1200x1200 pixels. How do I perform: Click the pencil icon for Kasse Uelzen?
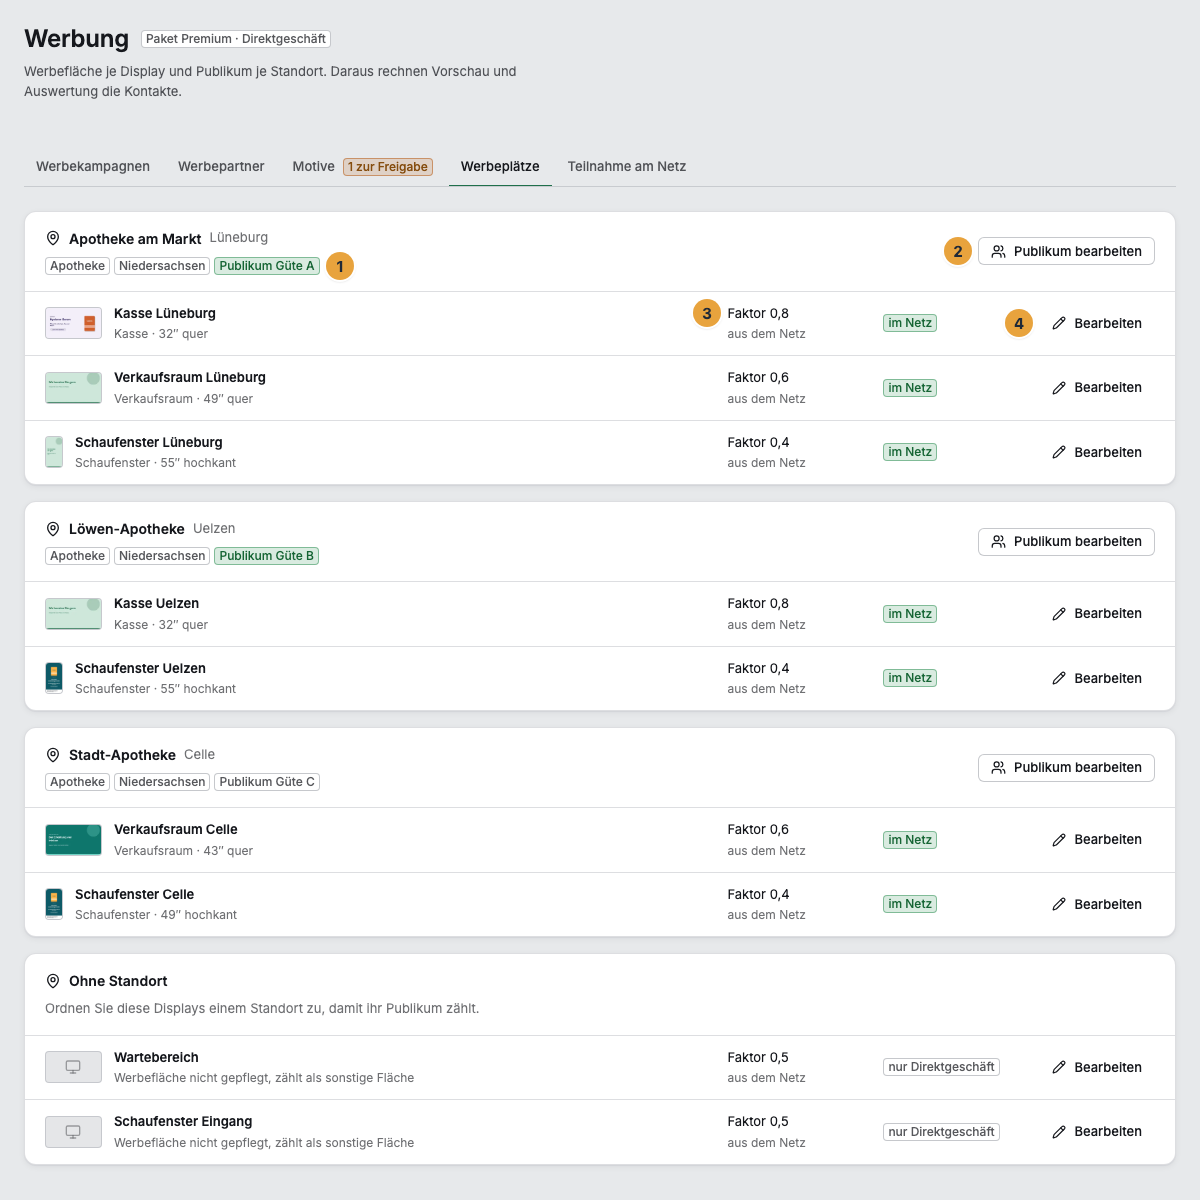[1059, 614]
